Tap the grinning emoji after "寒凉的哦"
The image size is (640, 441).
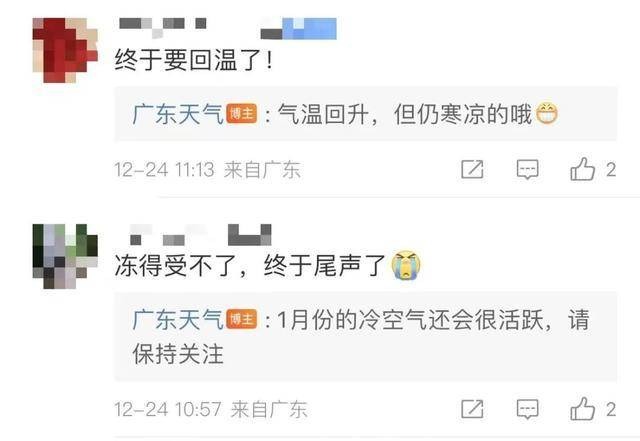(547, 114)
